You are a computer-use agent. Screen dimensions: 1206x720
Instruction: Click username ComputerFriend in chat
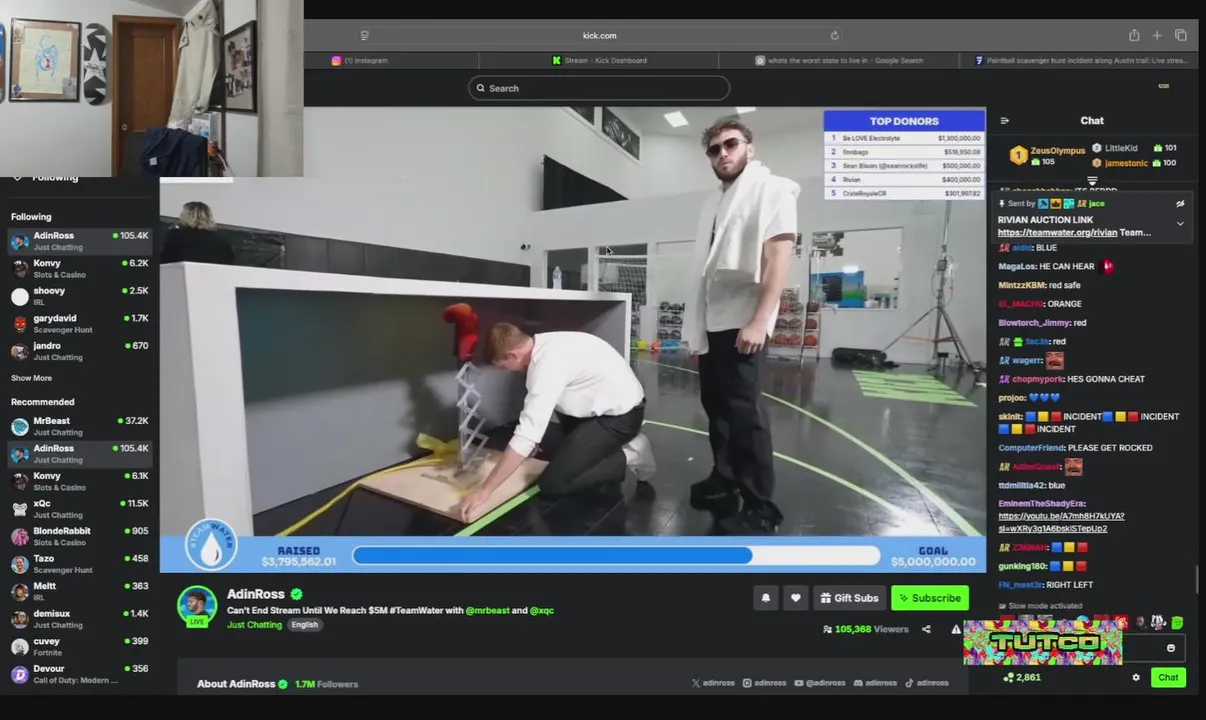(1031, 448)
